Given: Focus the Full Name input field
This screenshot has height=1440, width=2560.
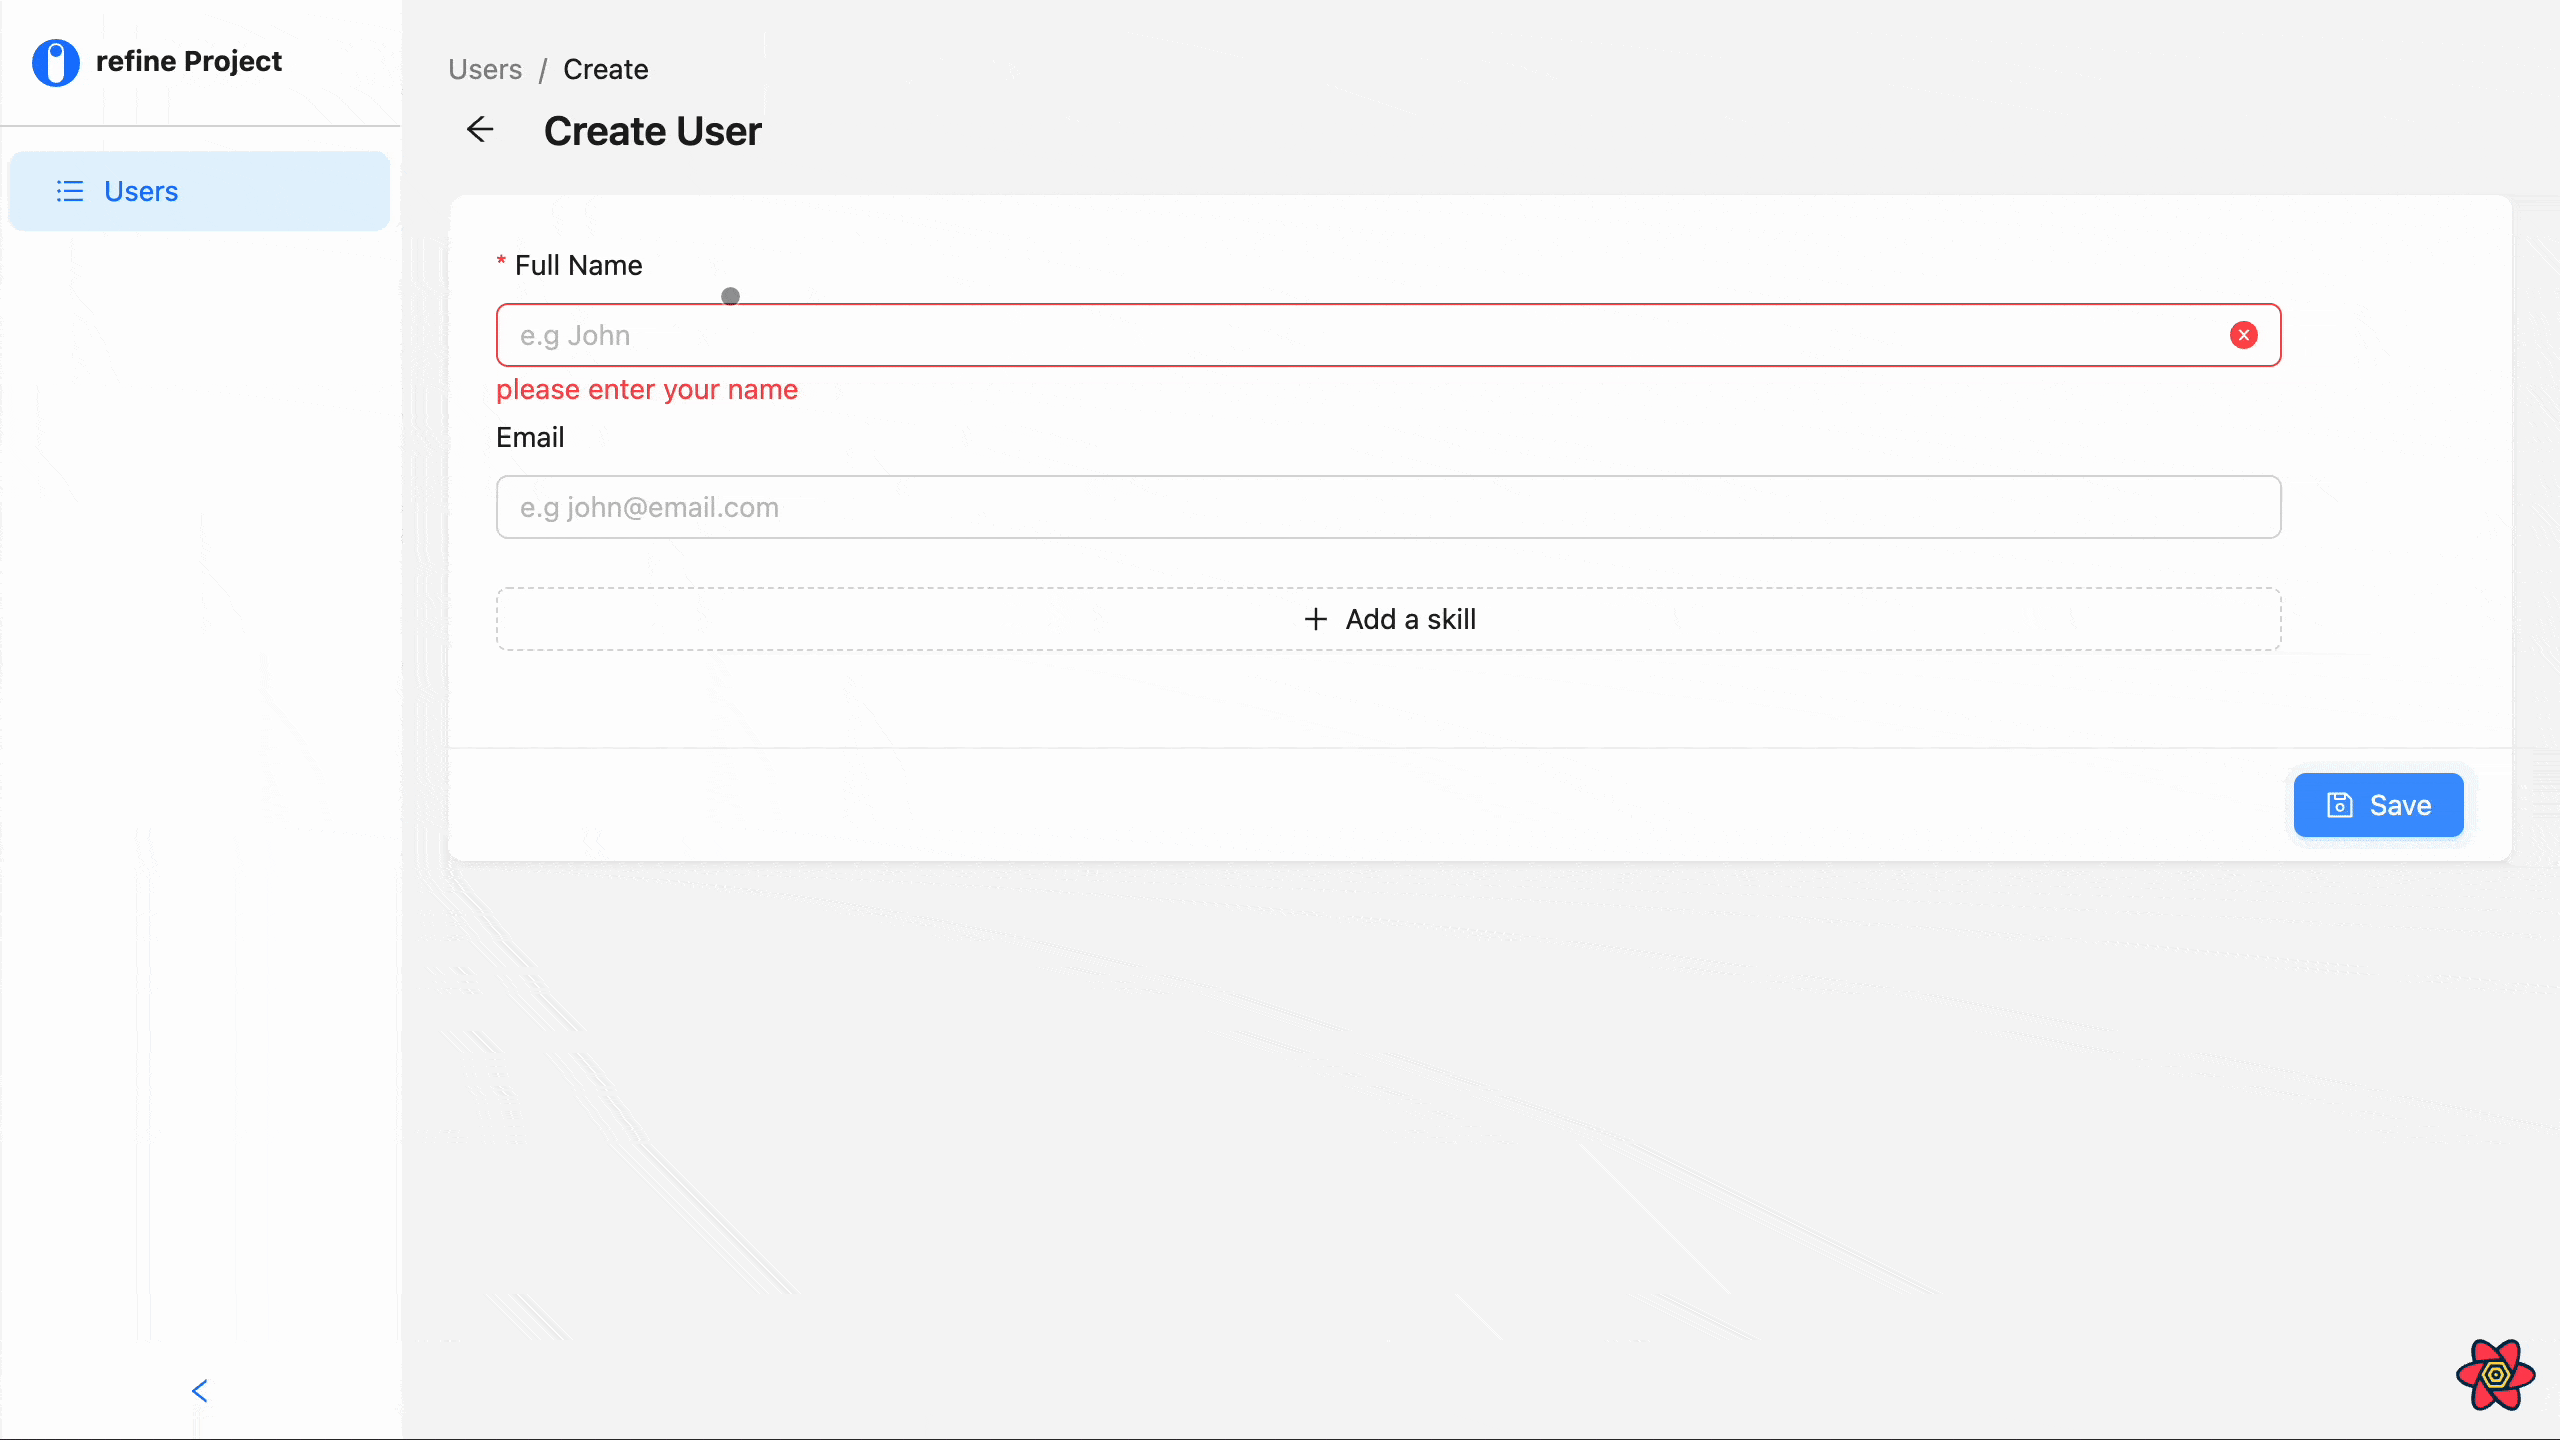Looking at the screenshot, I should point(1388,335).
